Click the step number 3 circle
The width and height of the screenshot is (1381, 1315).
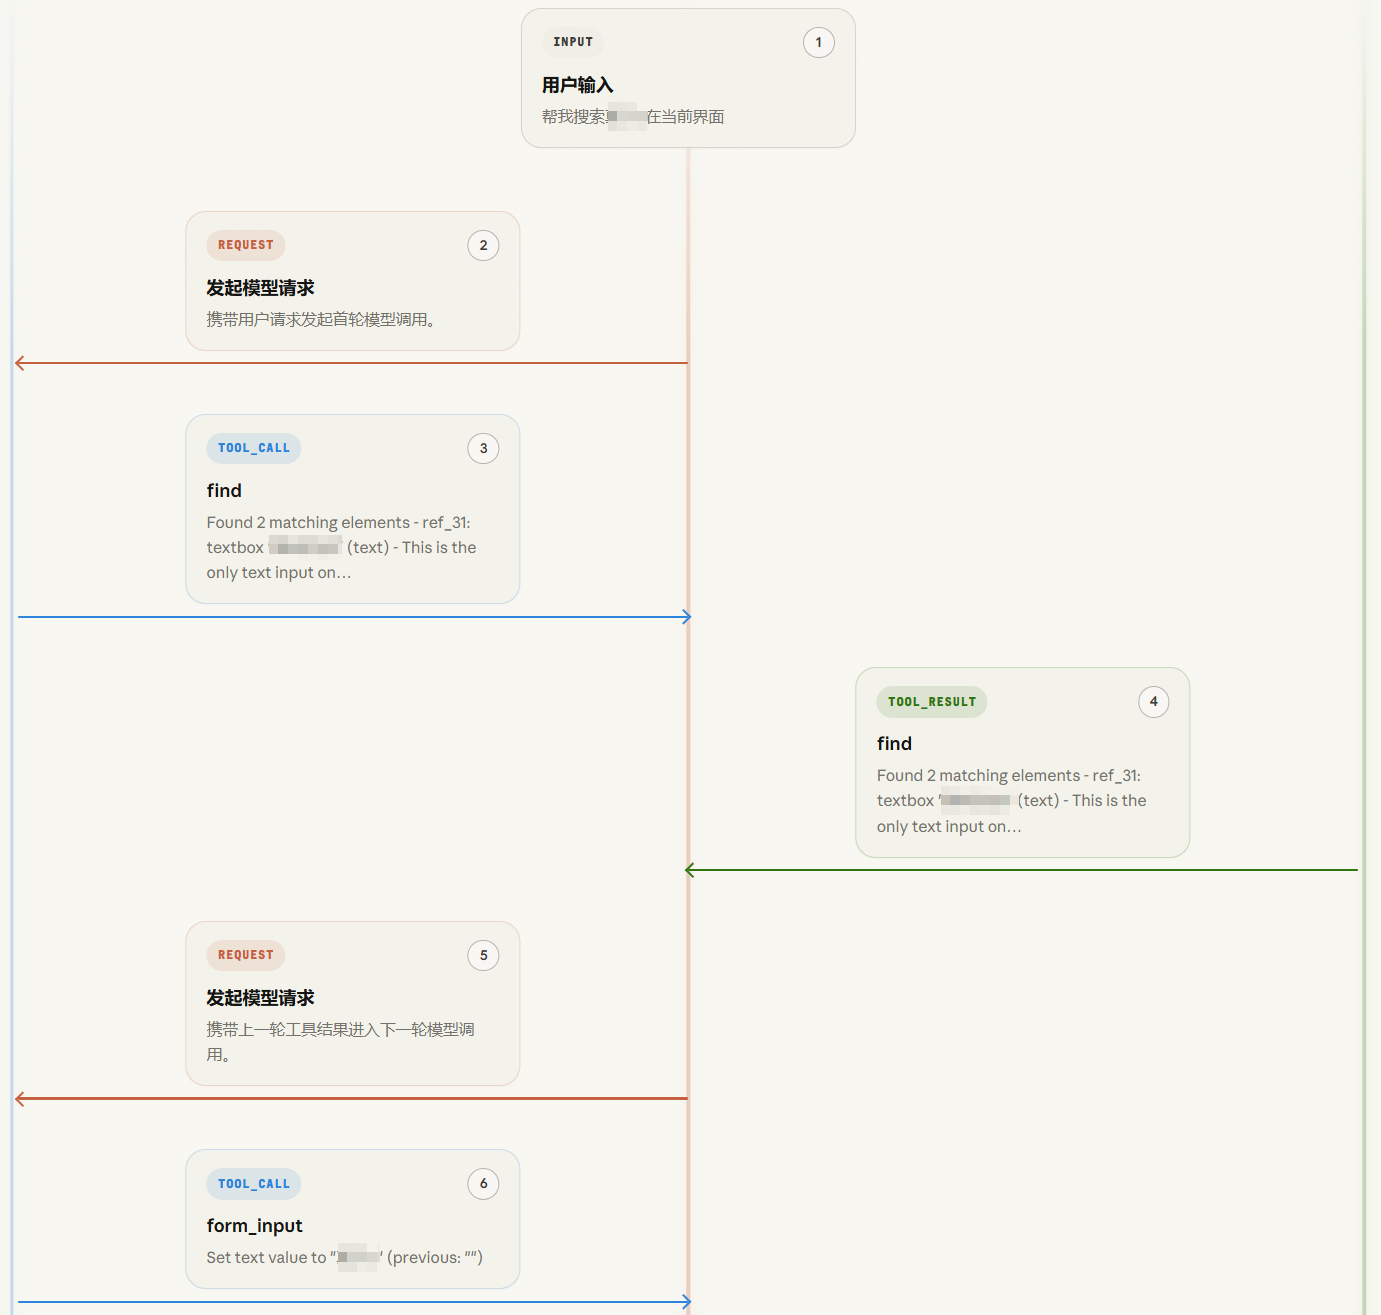483,448
